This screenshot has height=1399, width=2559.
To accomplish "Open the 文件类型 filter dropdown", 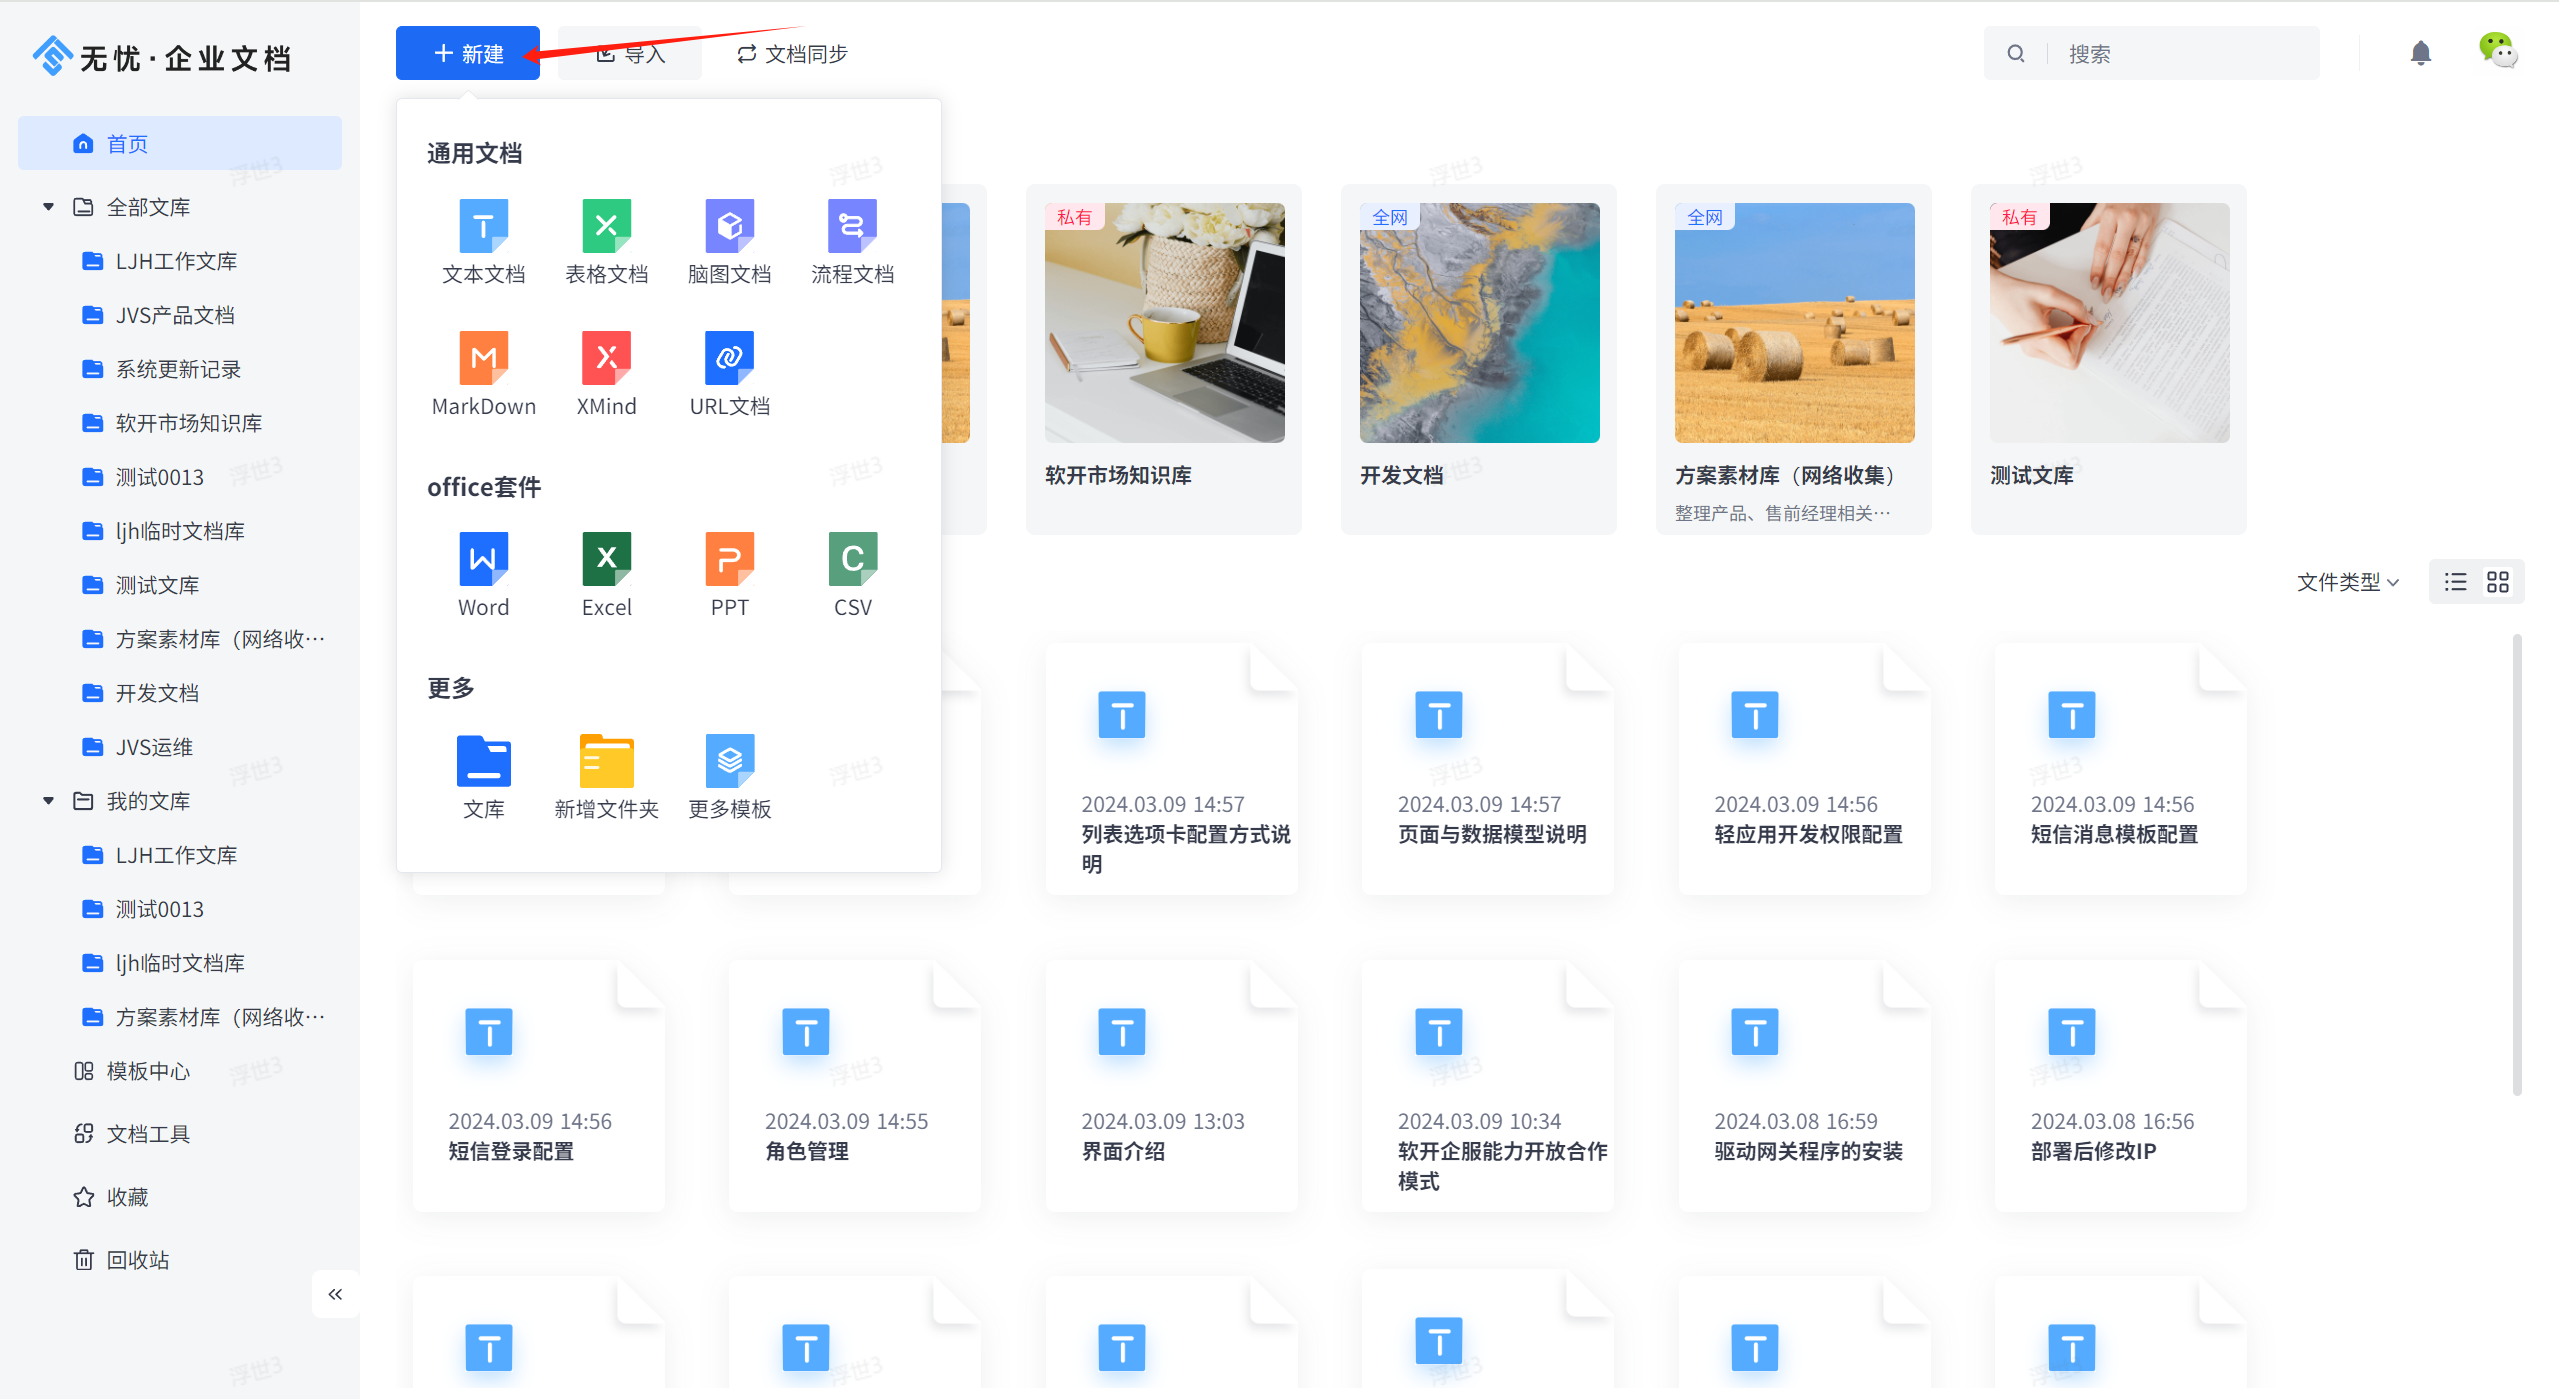I will [x=2348, y=582].
